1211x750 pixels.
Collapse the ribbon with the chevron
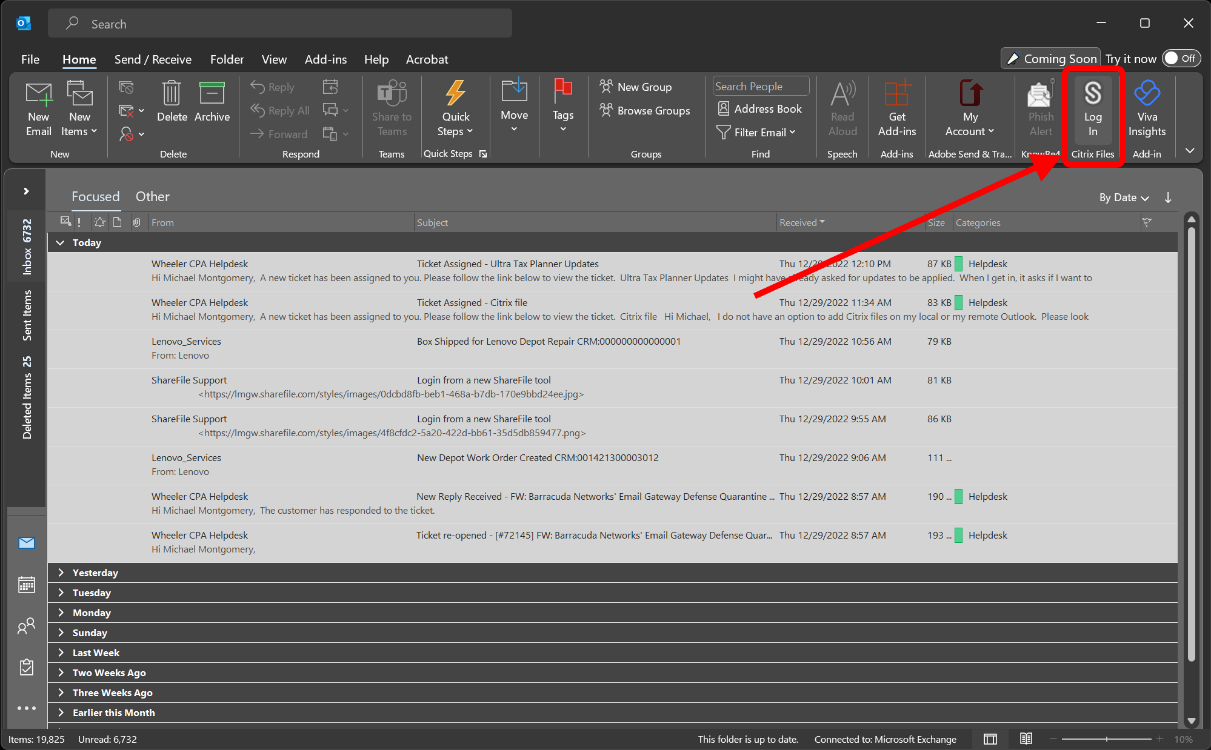point(1190,151)
